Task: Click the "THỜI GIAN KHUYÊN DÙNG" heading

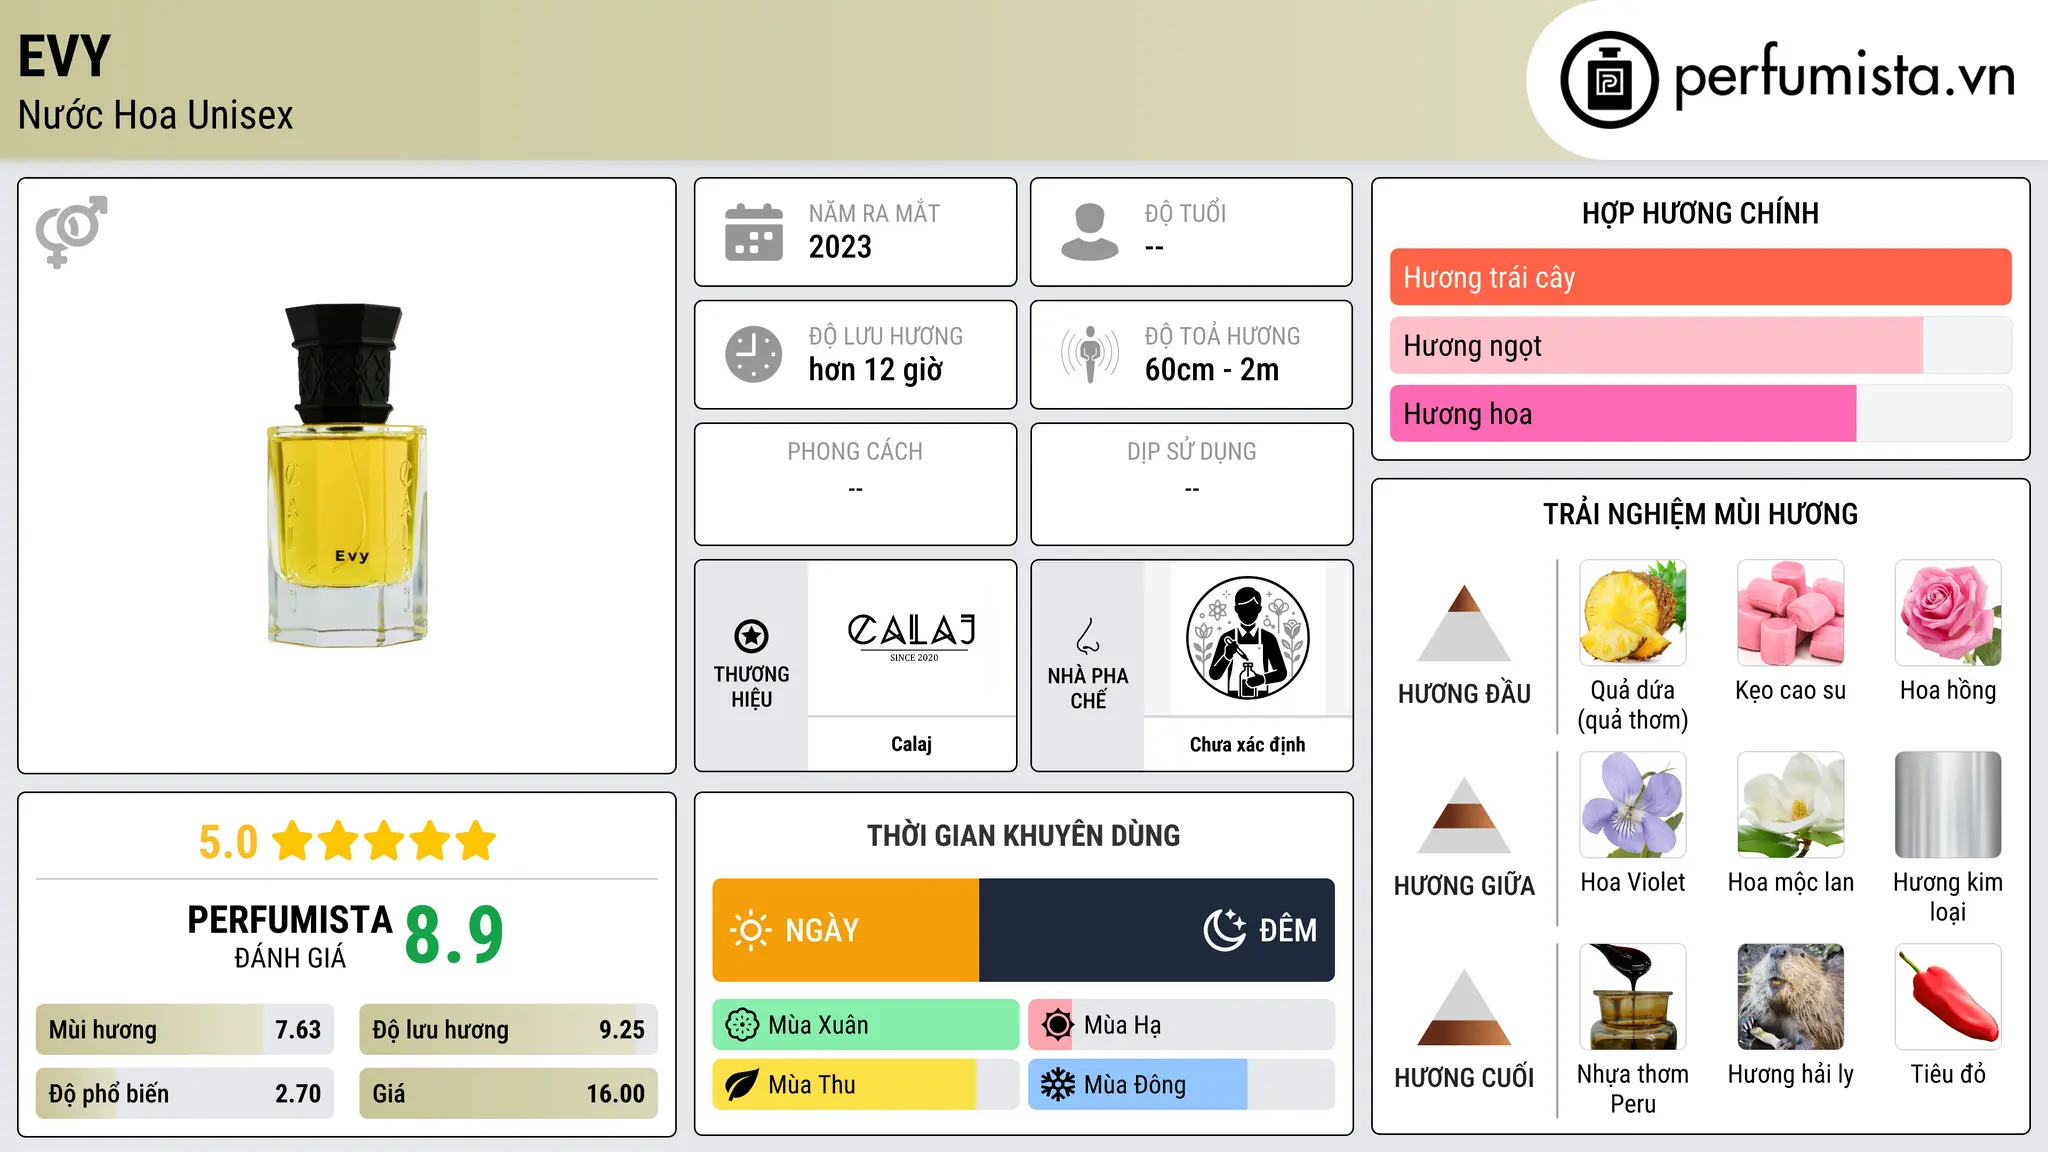Action: pyautogui.click(x=1024, y=835)
